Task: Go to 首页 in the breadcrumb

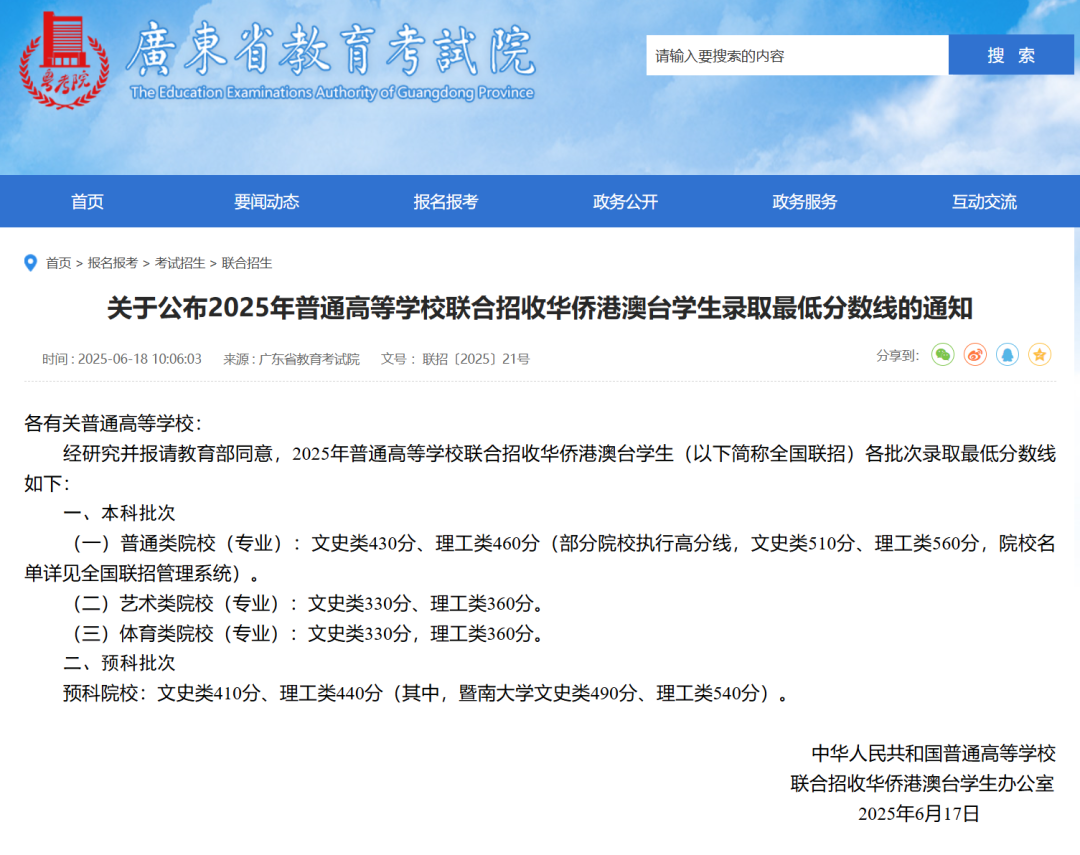Action: 59,263
